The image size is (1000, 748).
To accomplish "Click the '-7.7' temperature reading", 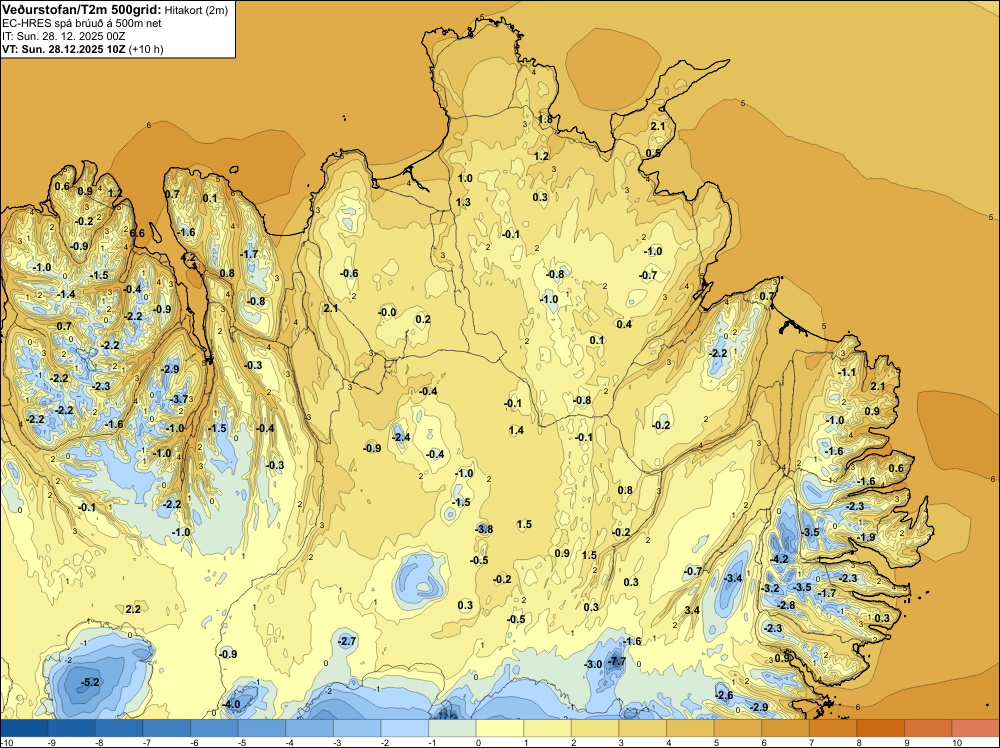I will [x=616, y=662].
